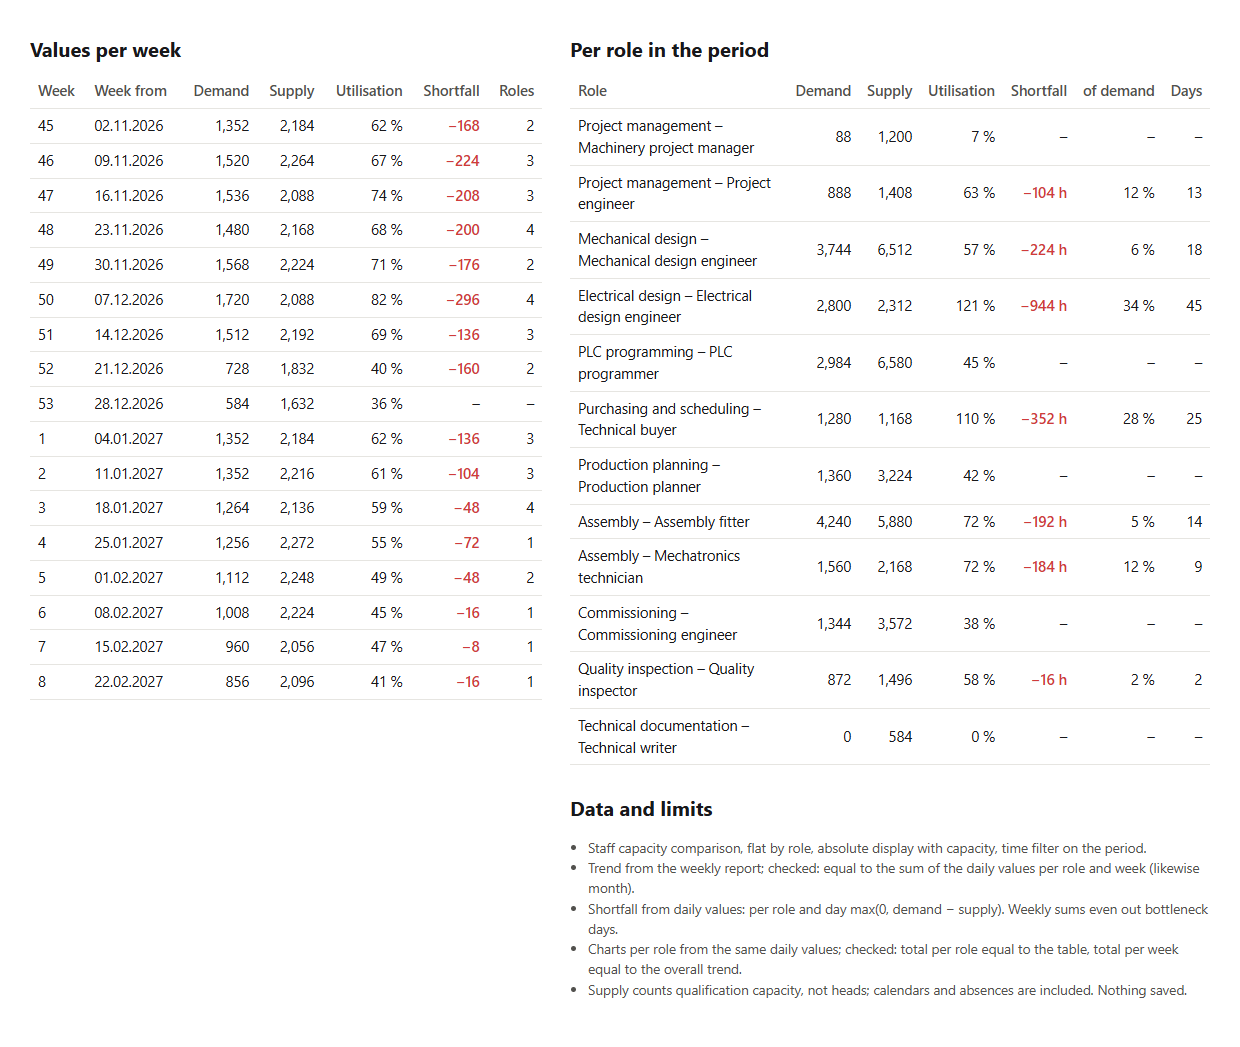This screenshot has height=1047, width=1240.
Task: Select role Quality inspector
Action: [666, 680]
